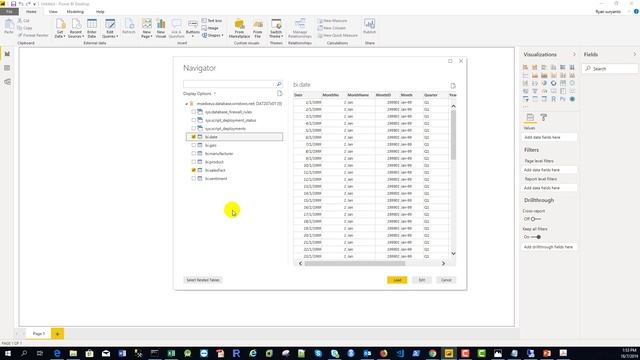640x360 pixels.
Task: Click the Paste icon in Clipboard group
Action: tap(9, 27)
